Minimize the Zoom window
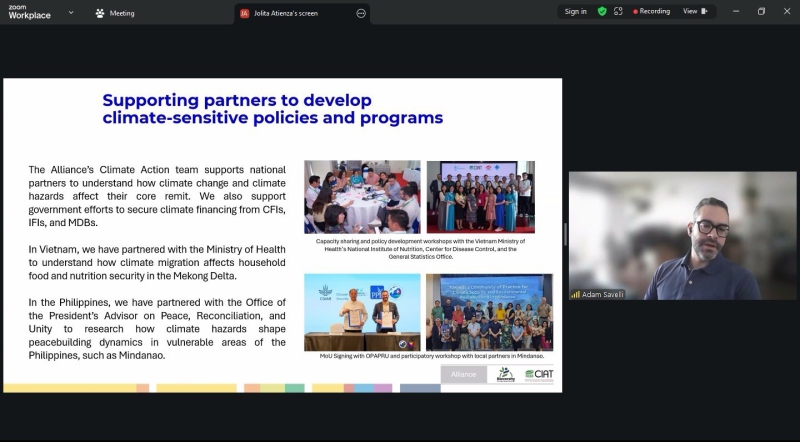800x442 pixels. pyautogui.click(x=735, y=12)
